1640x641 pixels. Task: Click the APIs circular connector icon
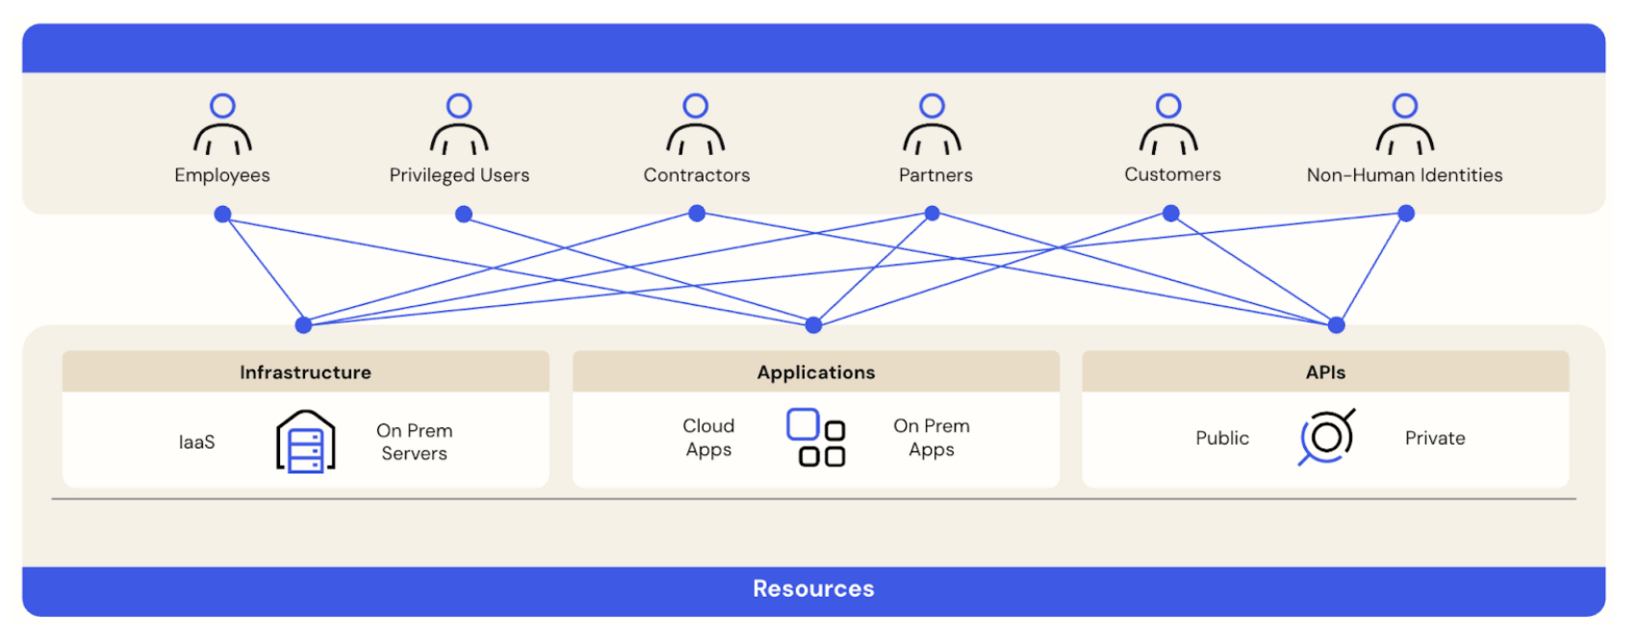(x=1326, y=437)
